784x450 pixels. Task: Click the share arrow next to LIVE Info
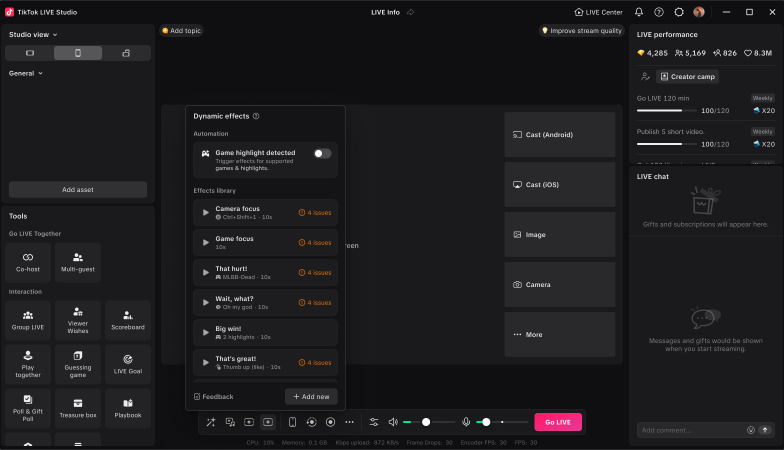(410, 12)
